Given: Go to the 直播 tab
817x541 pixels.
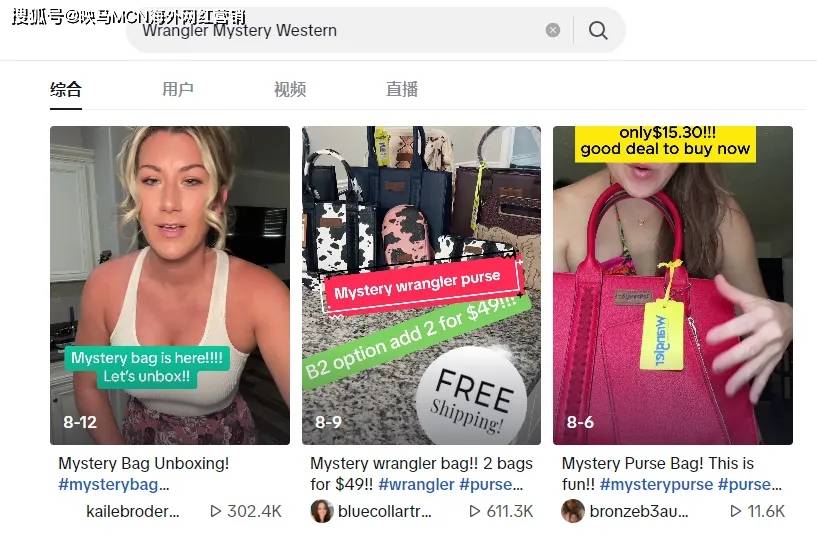Looking at the screenshot, I should click(402, 89).
